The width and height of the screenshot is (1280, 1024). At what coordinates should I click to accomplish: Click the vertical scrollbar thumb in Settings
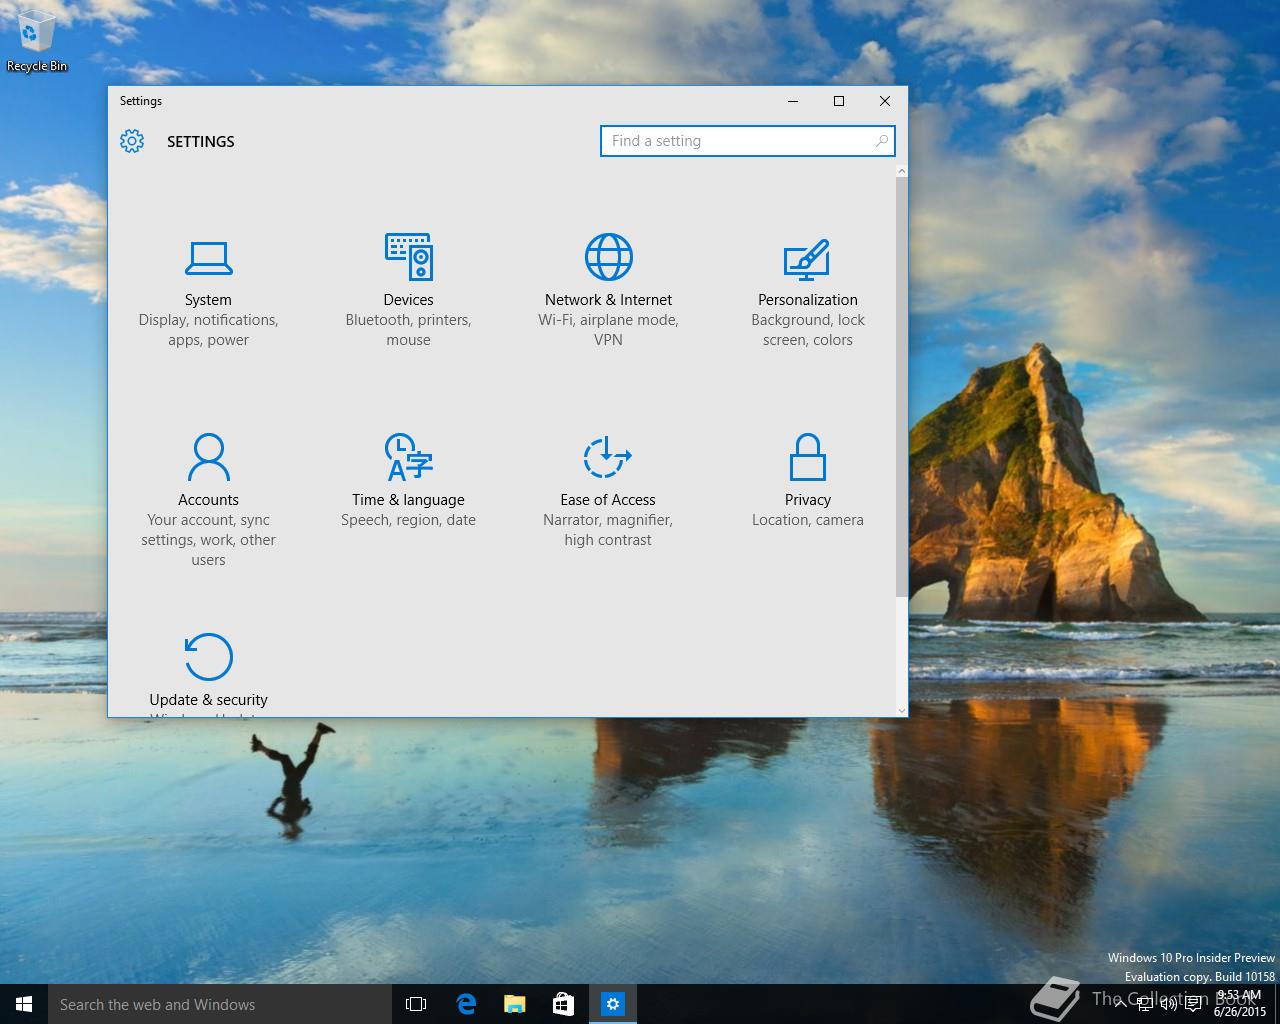pyautogui.click(x=902, y=388)
